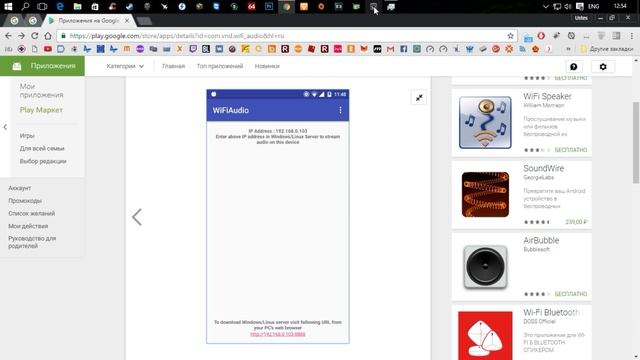Click the volume icon in system tray
Image resolution: width=640 pixels, height=360 pixels.
coord(568,7)
